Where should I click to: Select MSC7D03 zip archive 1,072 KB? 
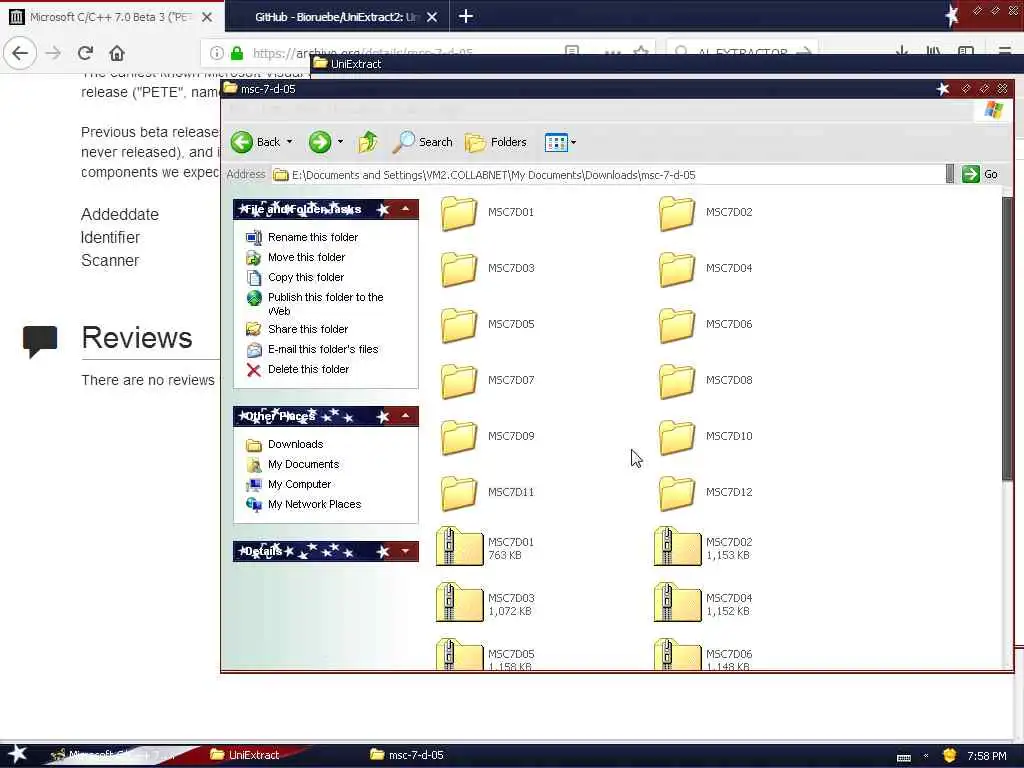(x=460, y=603)
